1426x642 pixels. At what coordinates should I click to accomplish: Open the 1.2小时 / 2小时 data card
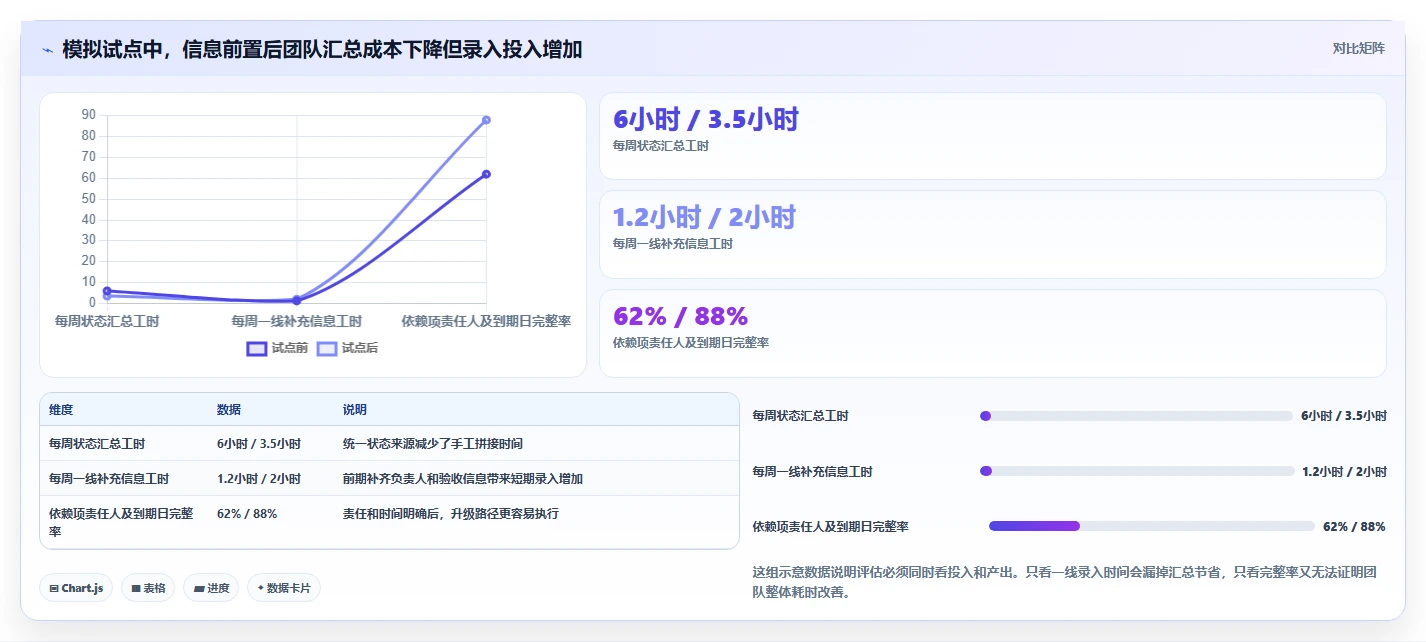(992, 234)
